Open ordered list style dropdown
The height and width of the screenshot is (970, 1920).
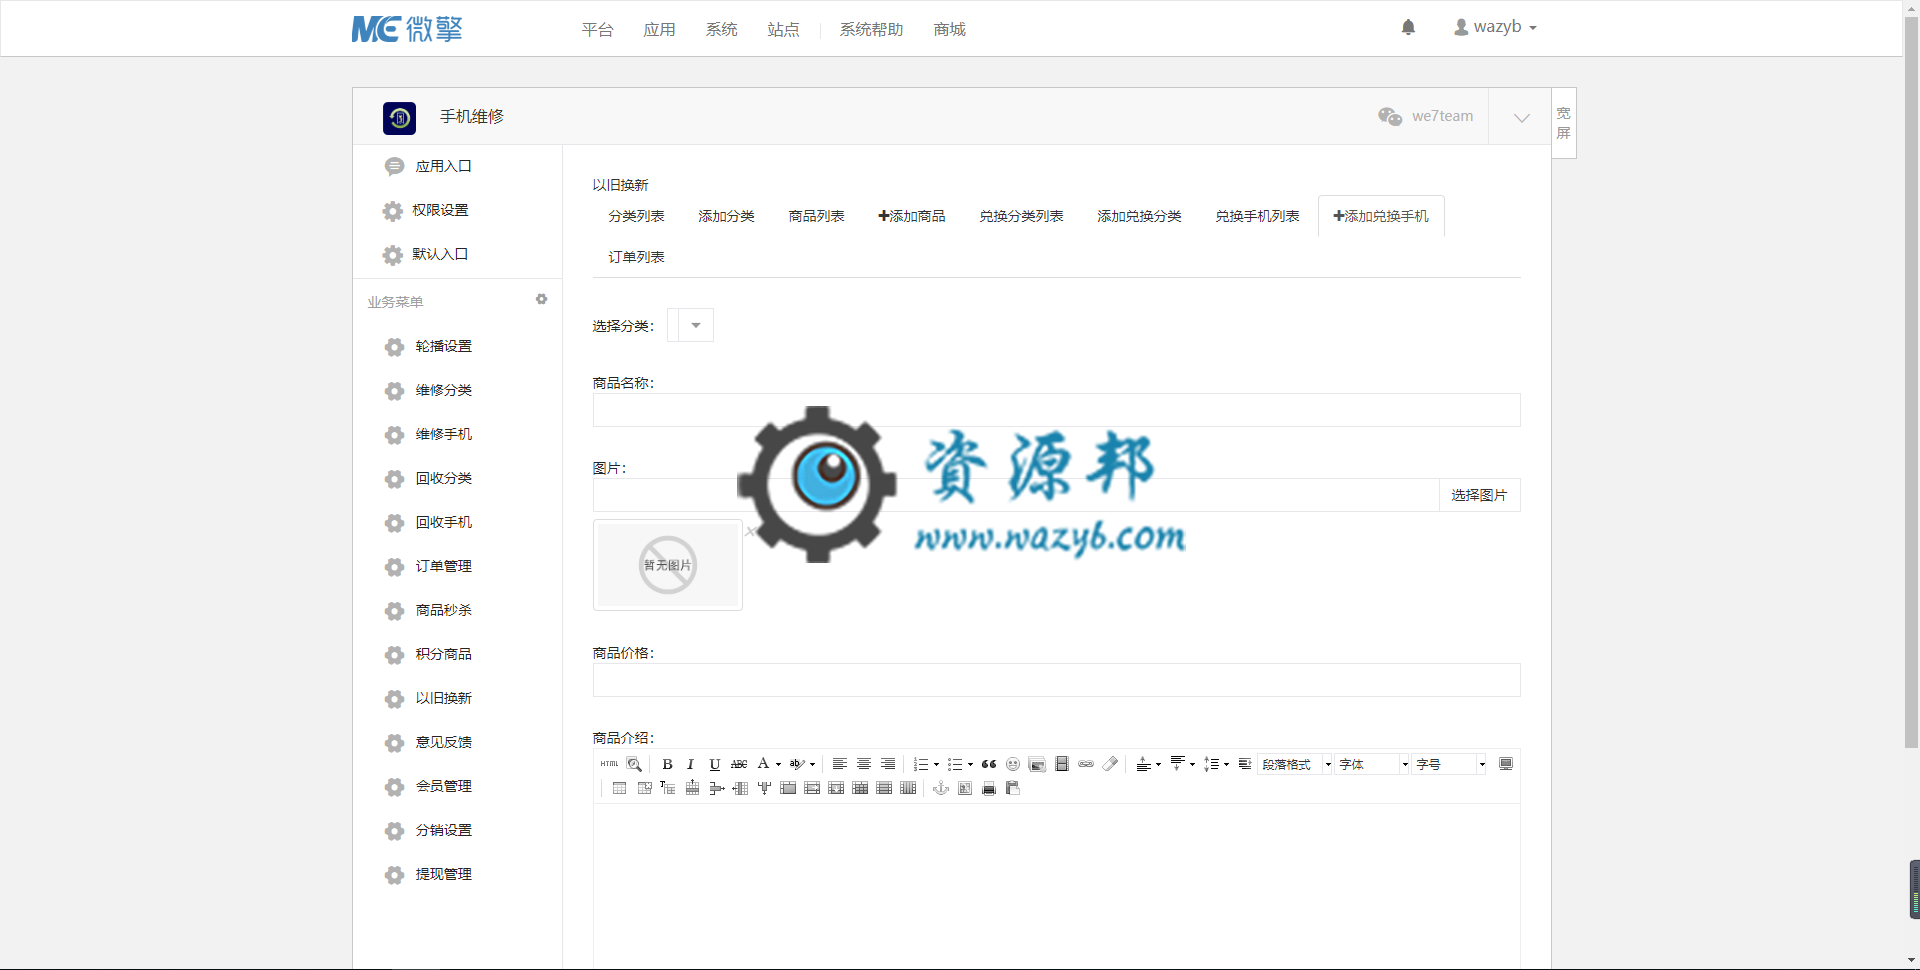936,765
